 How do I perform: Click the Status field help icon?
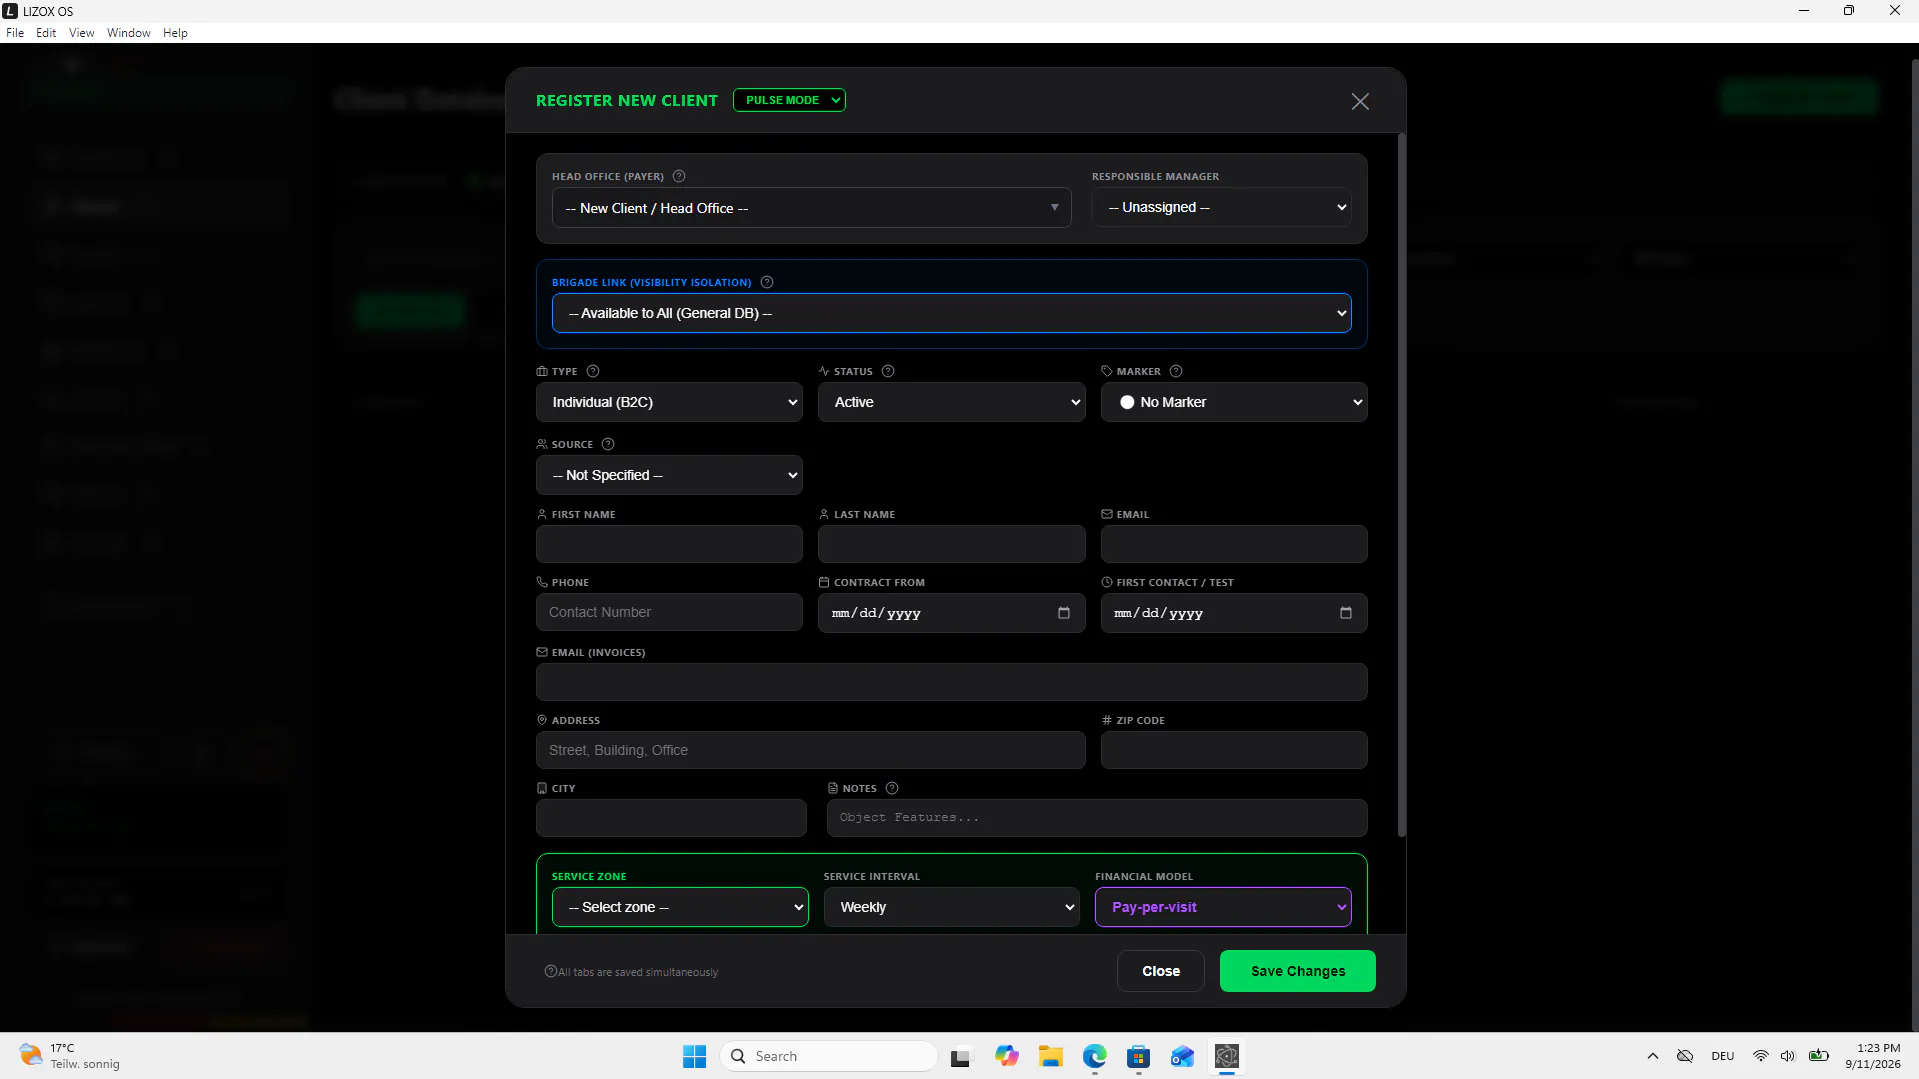888,371
